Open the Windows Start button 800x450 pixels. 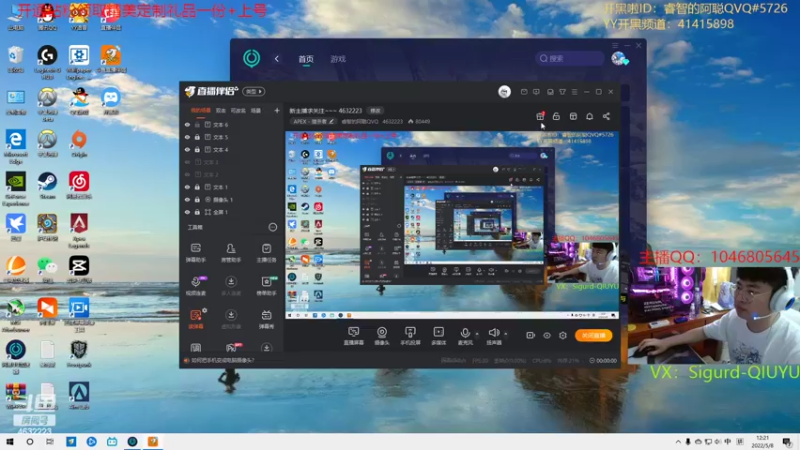[x=9, y=441]
